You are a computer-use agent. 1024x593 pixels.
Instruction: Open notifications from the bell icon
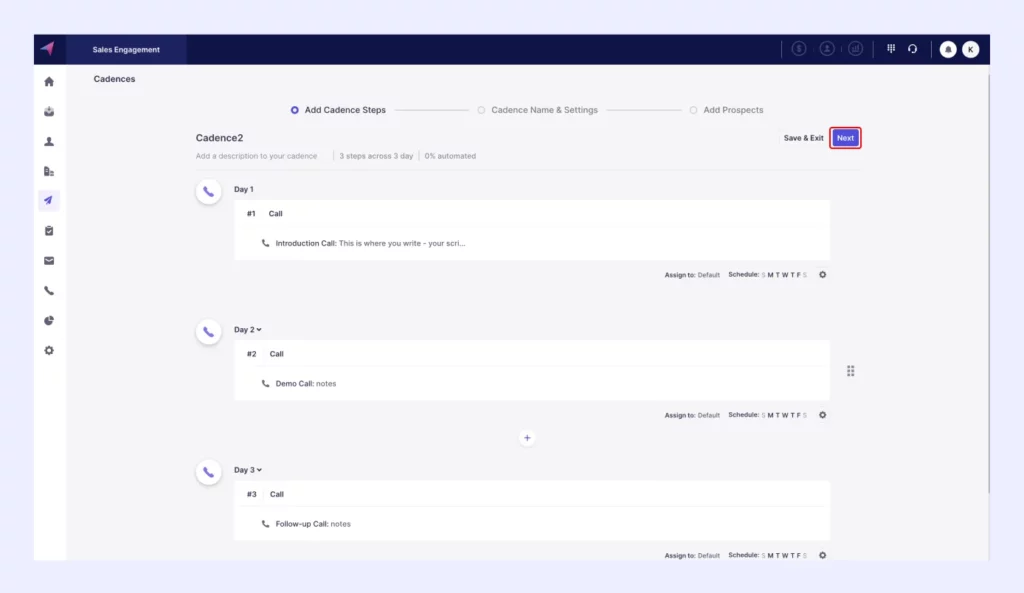(x=947, y=48)
